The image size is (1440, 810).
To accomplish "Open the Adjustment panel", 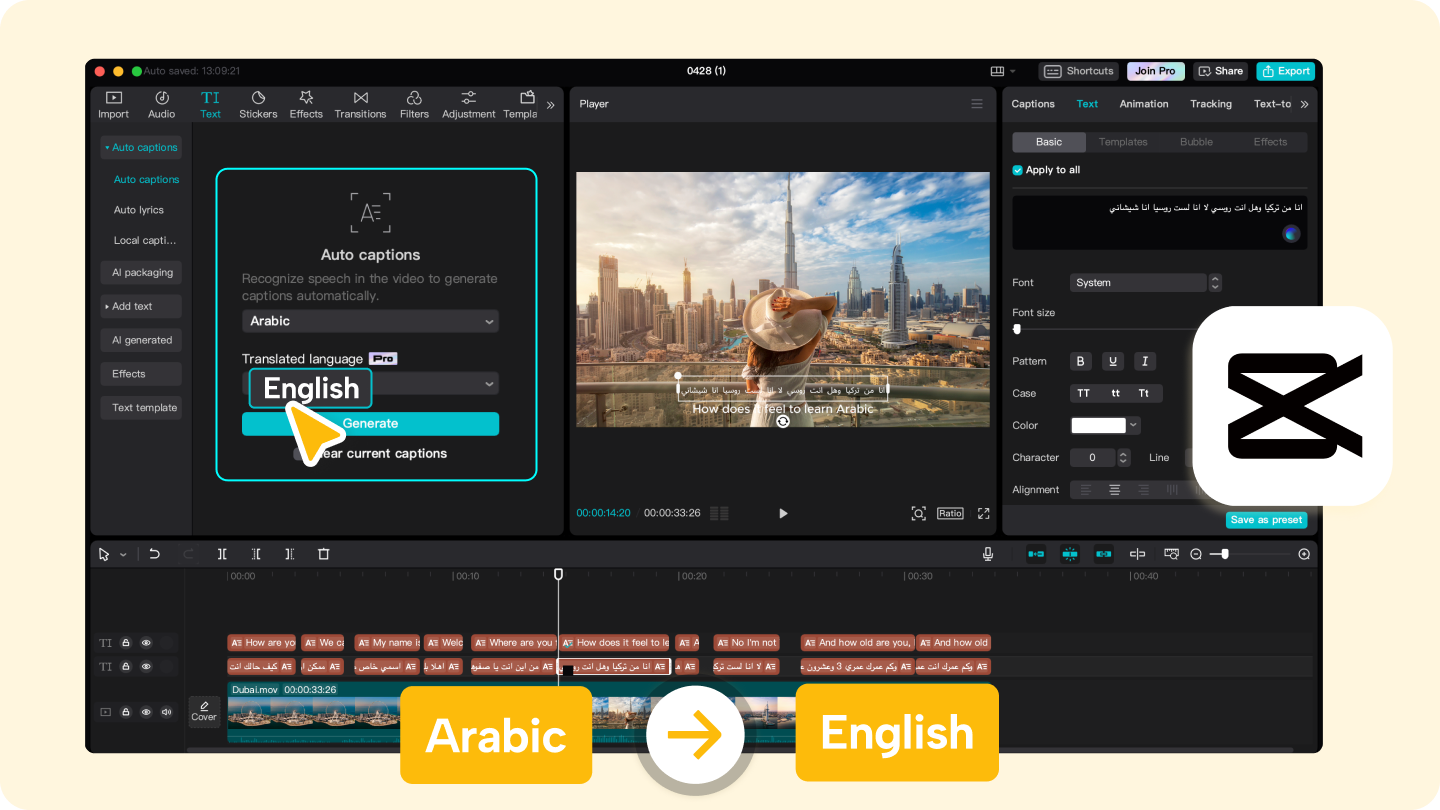I will (468, 104).
